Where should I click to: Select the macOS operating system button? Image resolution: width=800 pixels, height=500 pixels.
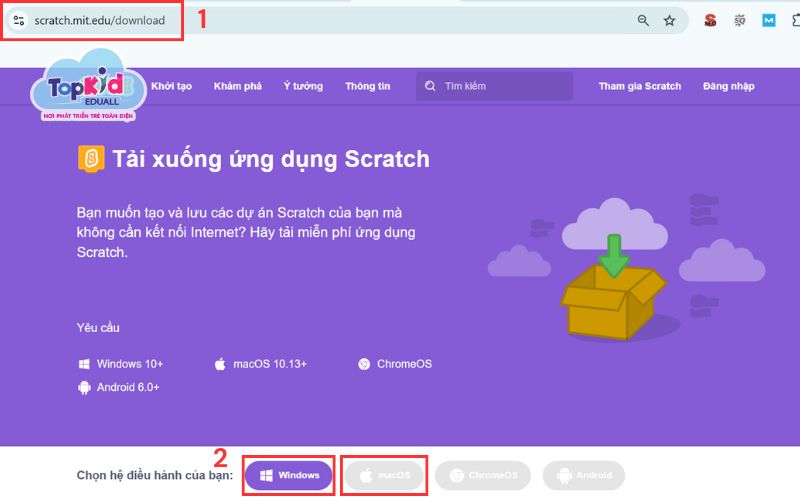point(384,476)
